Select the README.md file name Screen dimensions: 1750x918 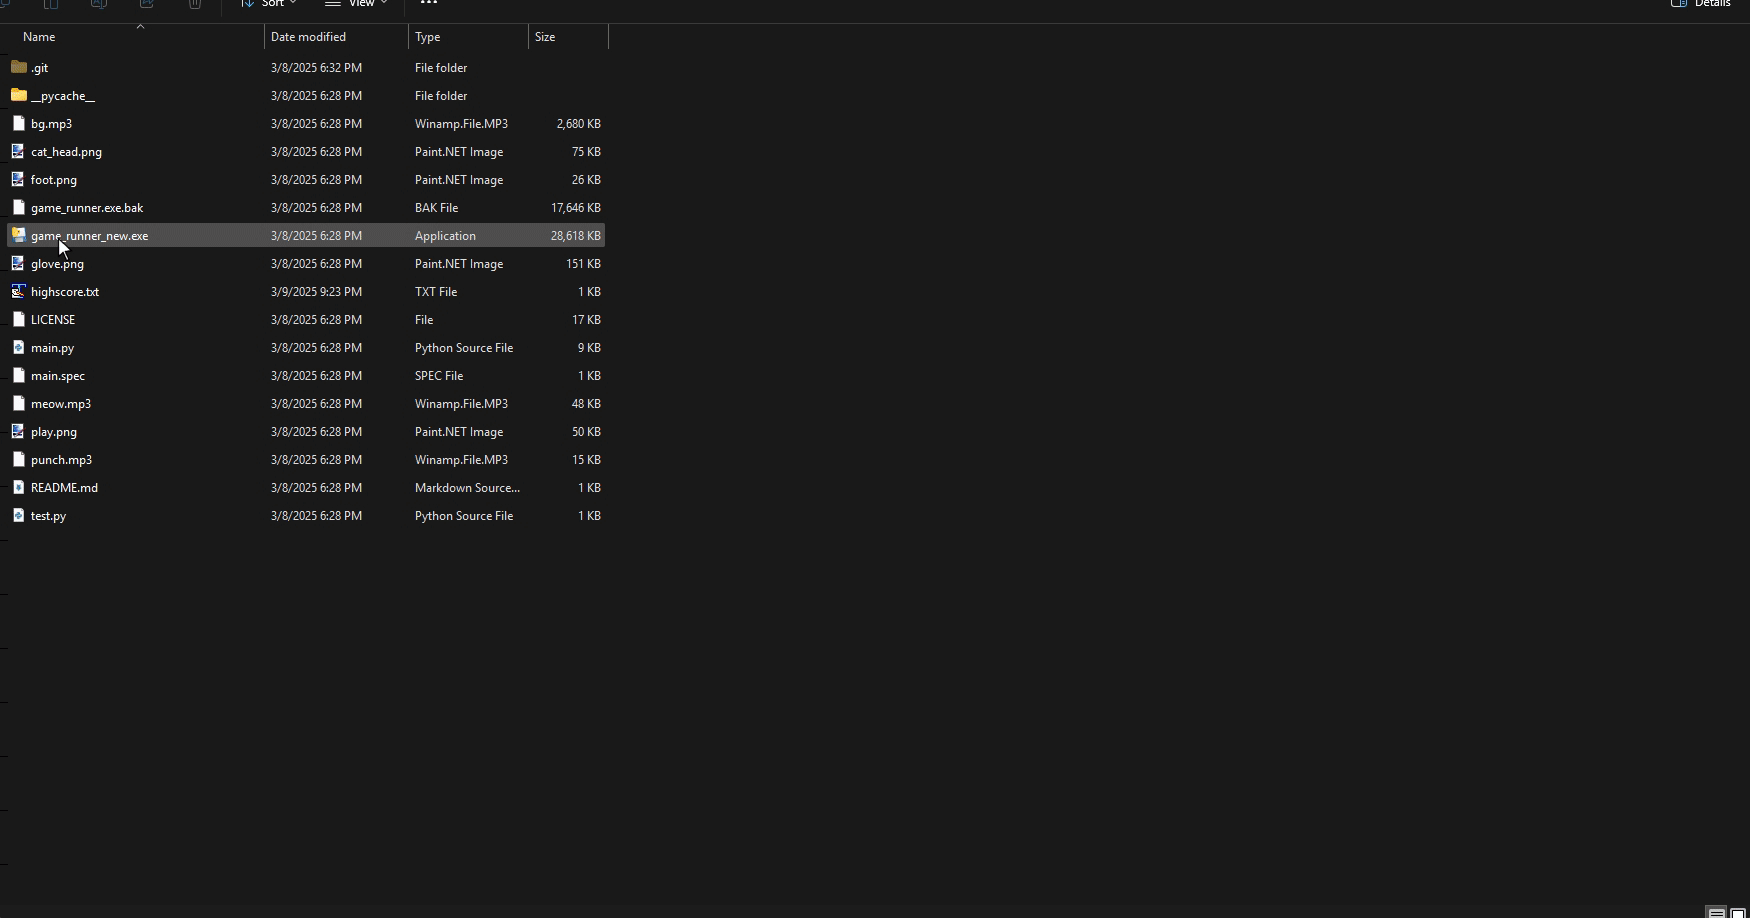tap(64, 488)
